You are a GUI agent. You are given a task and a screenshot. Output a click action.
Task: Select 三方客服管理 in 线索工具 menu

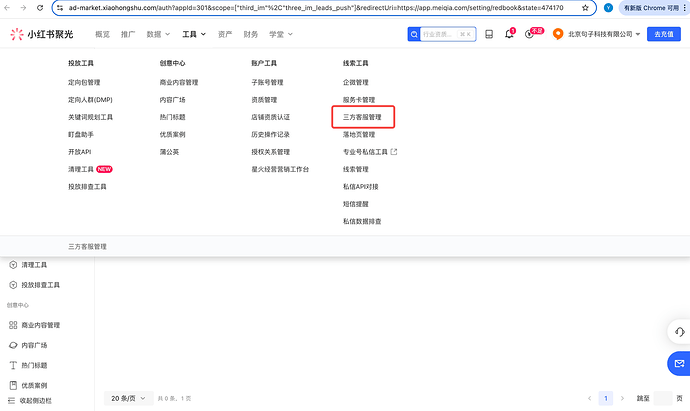362,117
